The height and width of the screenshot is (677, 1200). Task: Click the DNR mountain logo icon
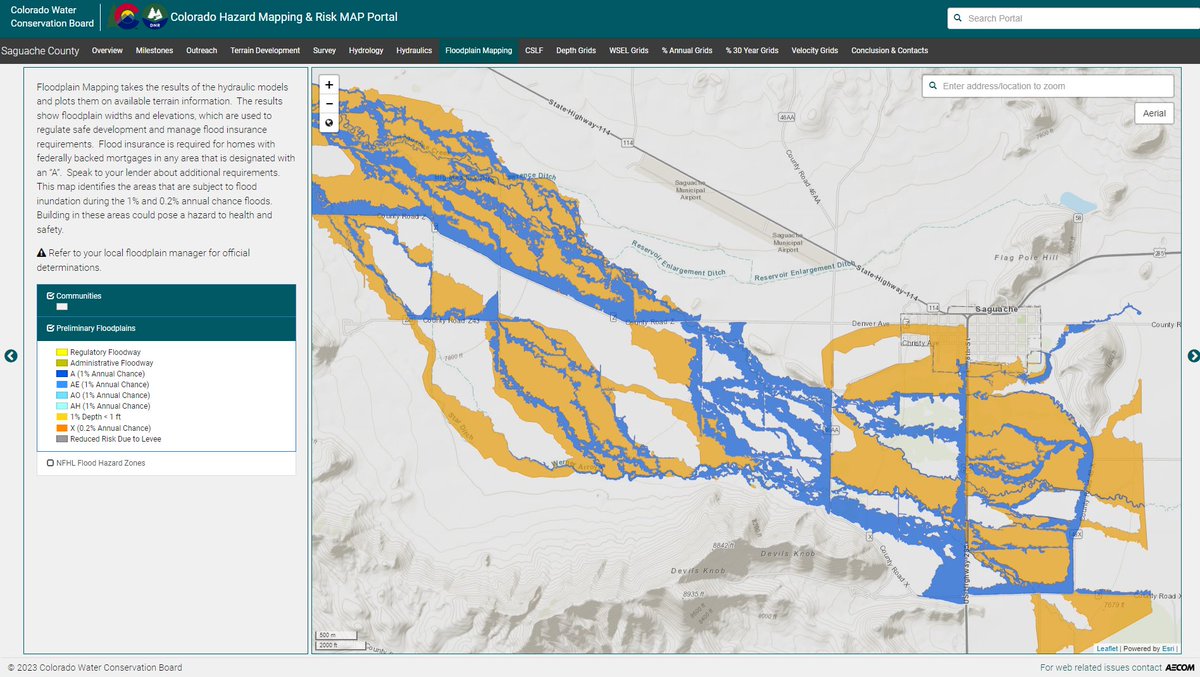tap(154, 17)
